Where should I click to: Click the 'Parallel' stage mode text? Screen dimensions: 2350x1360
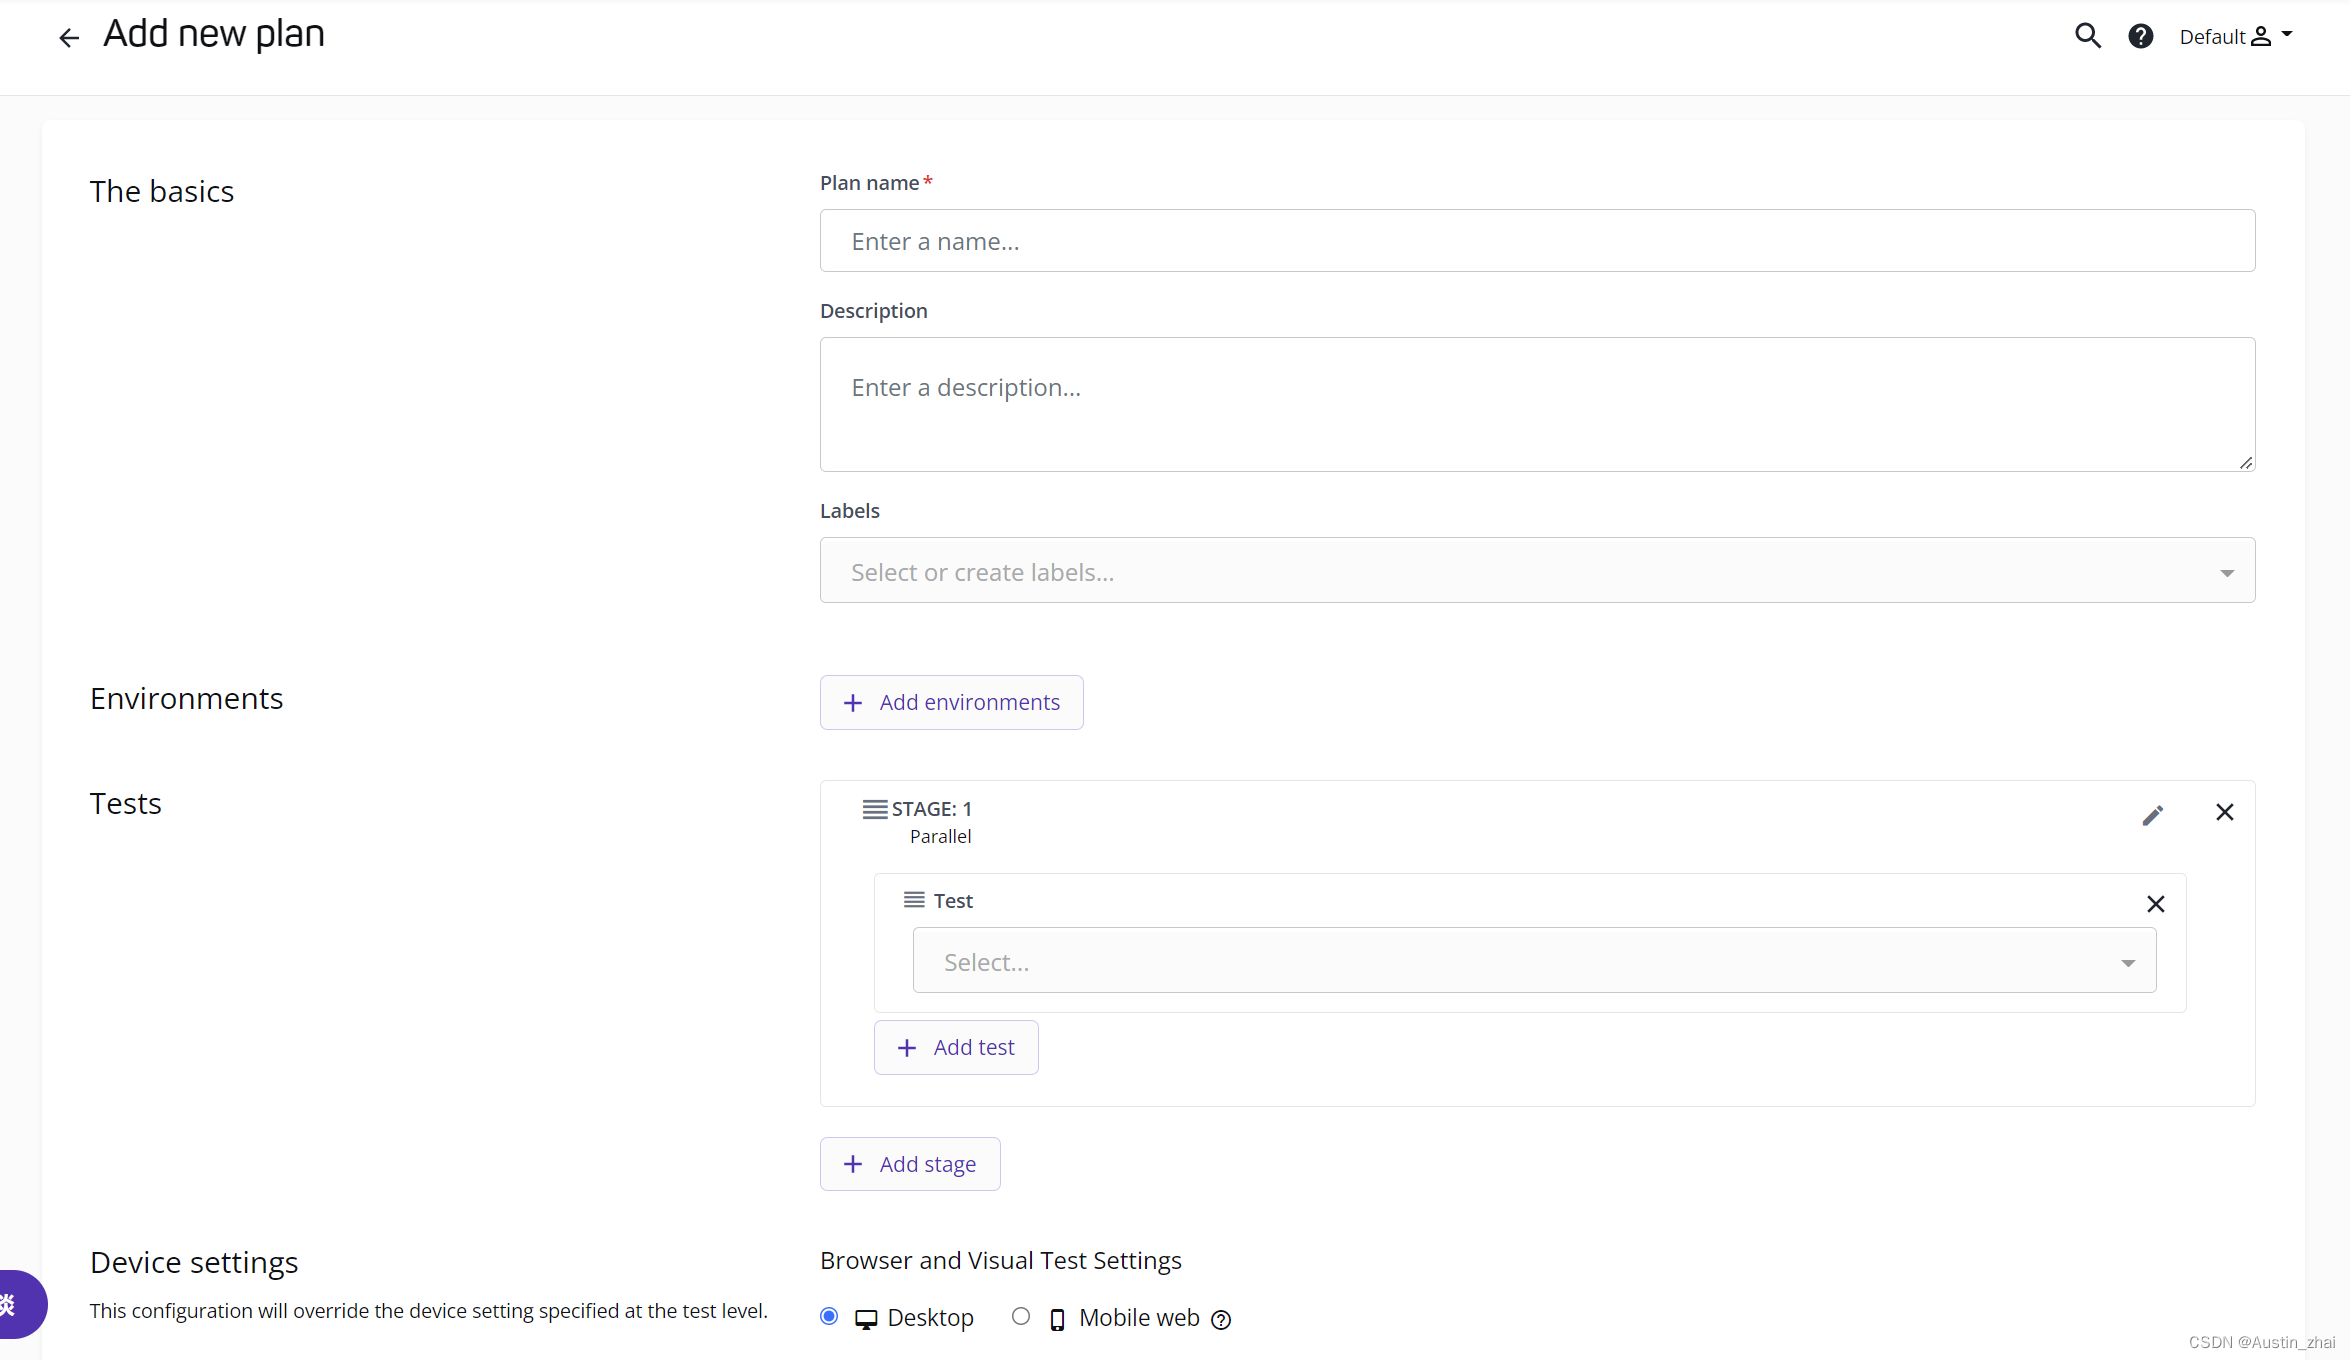[x=940, y=836]
